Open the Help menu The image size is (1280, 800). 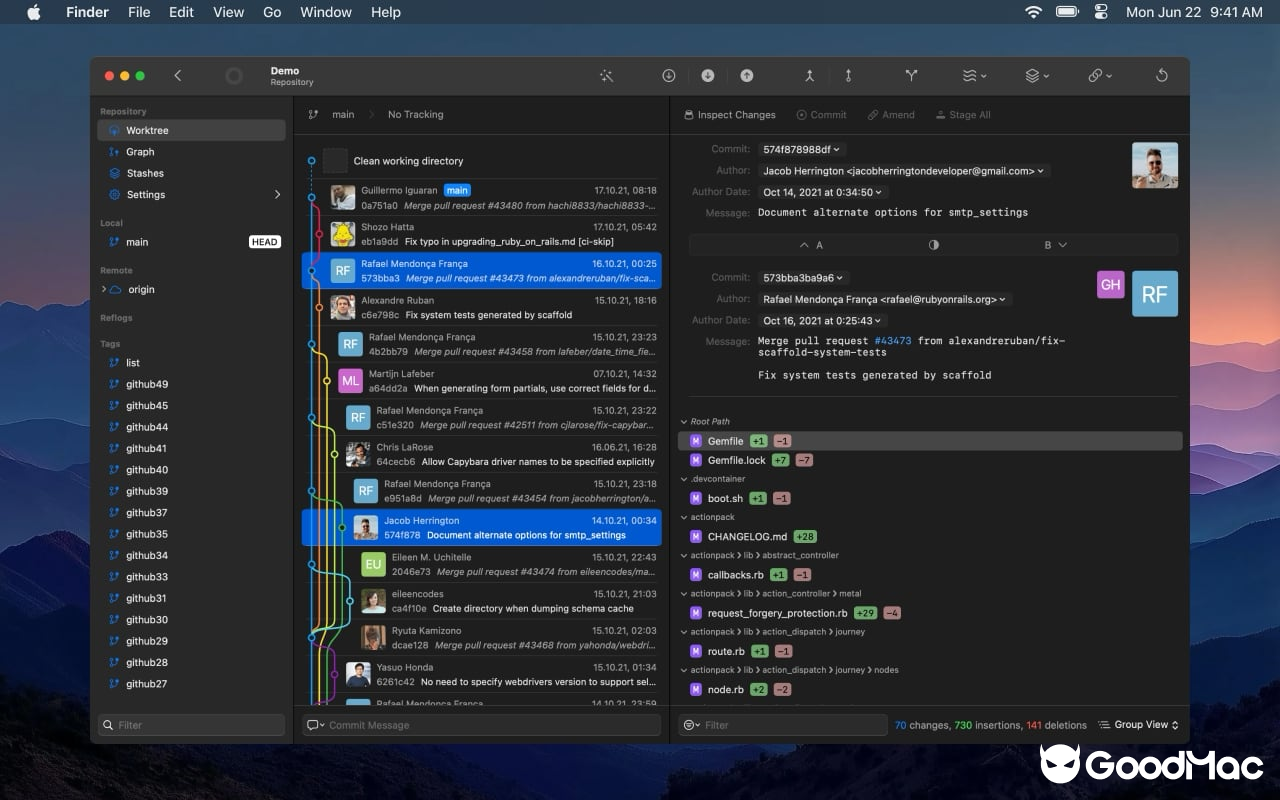386,12
